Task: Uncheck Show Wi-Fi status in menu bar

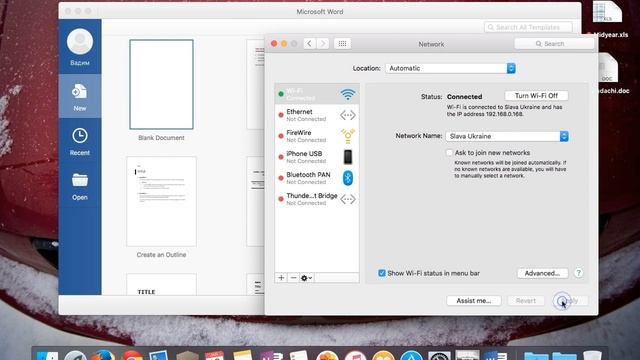Action: pyautogui.click(x=382, y=273)
